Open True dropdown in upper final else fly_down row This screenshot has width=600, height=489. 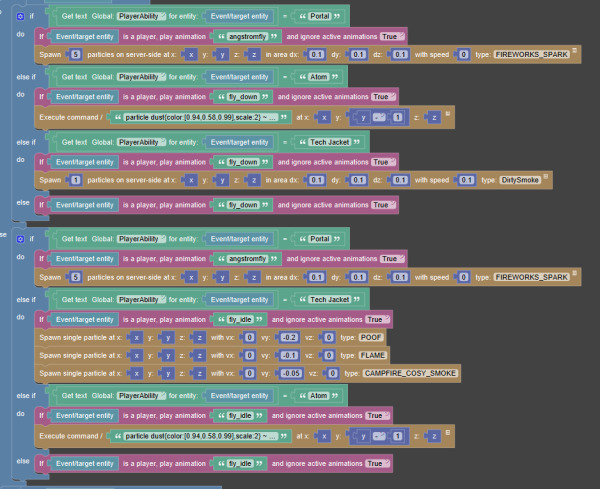383,205
